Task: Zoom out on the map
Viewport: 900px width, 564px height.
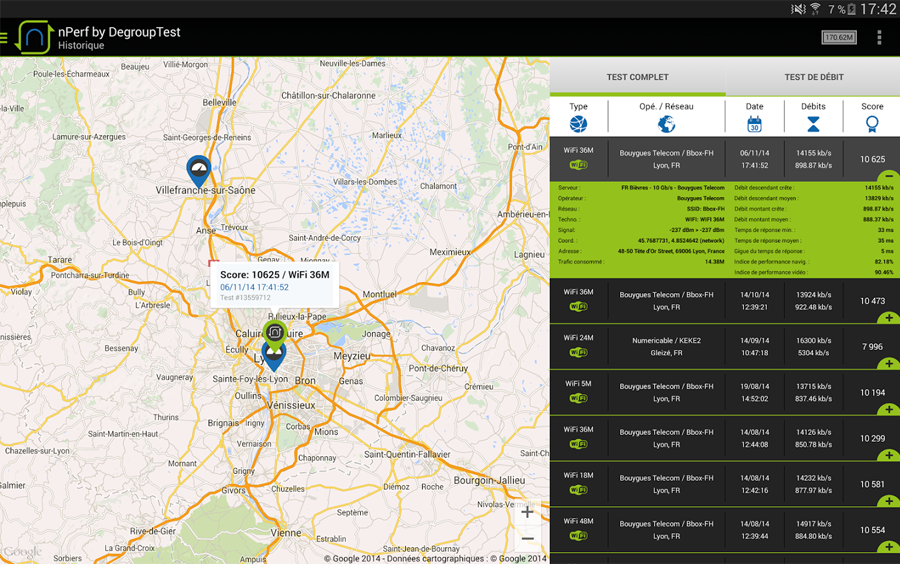Action: (x=527, y=538)
